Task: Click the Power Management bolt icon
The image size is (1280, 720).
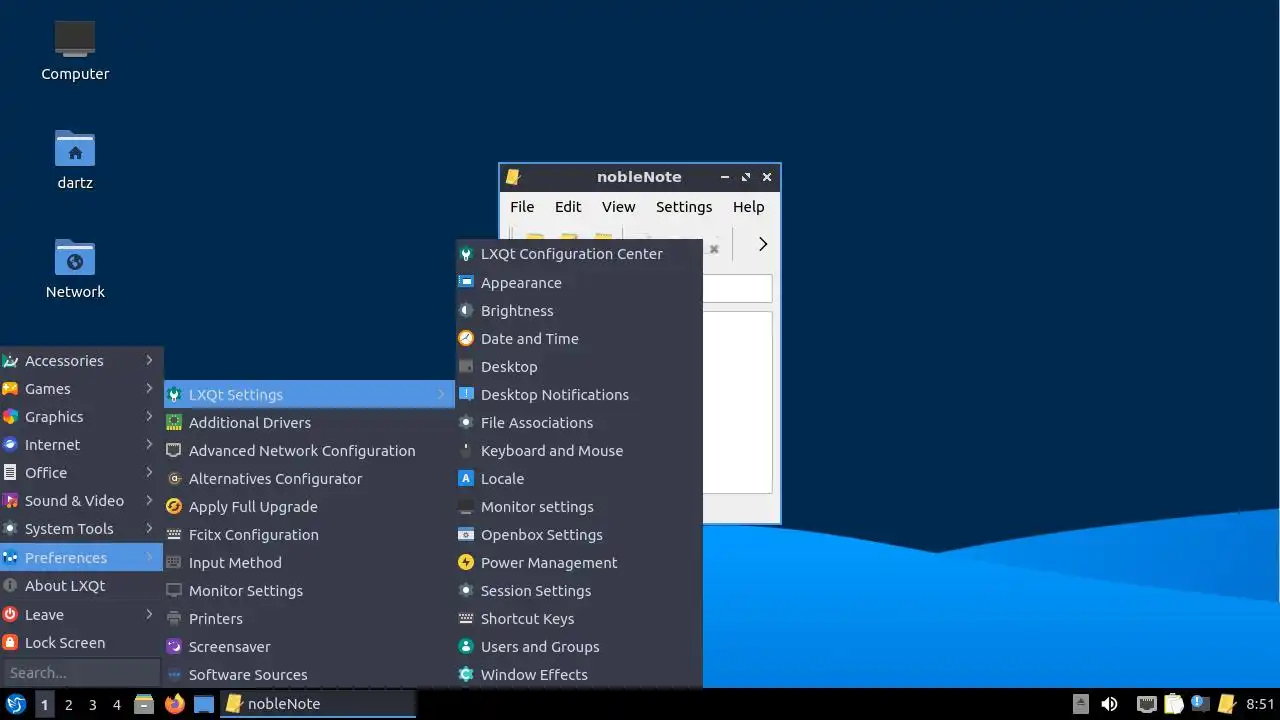Action: pyautogui.click(x=466, y=563)
